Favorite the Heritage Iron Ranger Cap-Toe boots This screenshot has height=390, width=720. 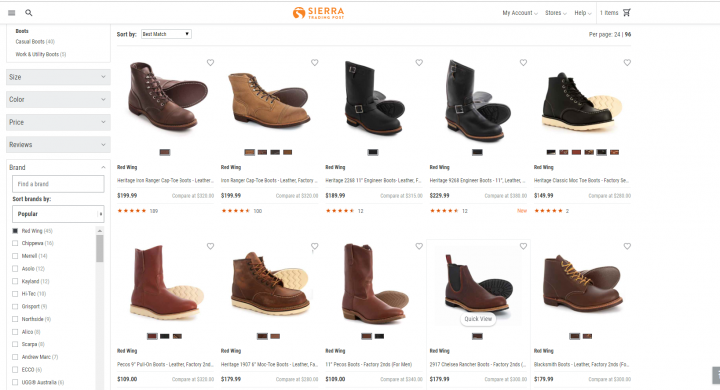pyautogui.click(x=210, y=62)
